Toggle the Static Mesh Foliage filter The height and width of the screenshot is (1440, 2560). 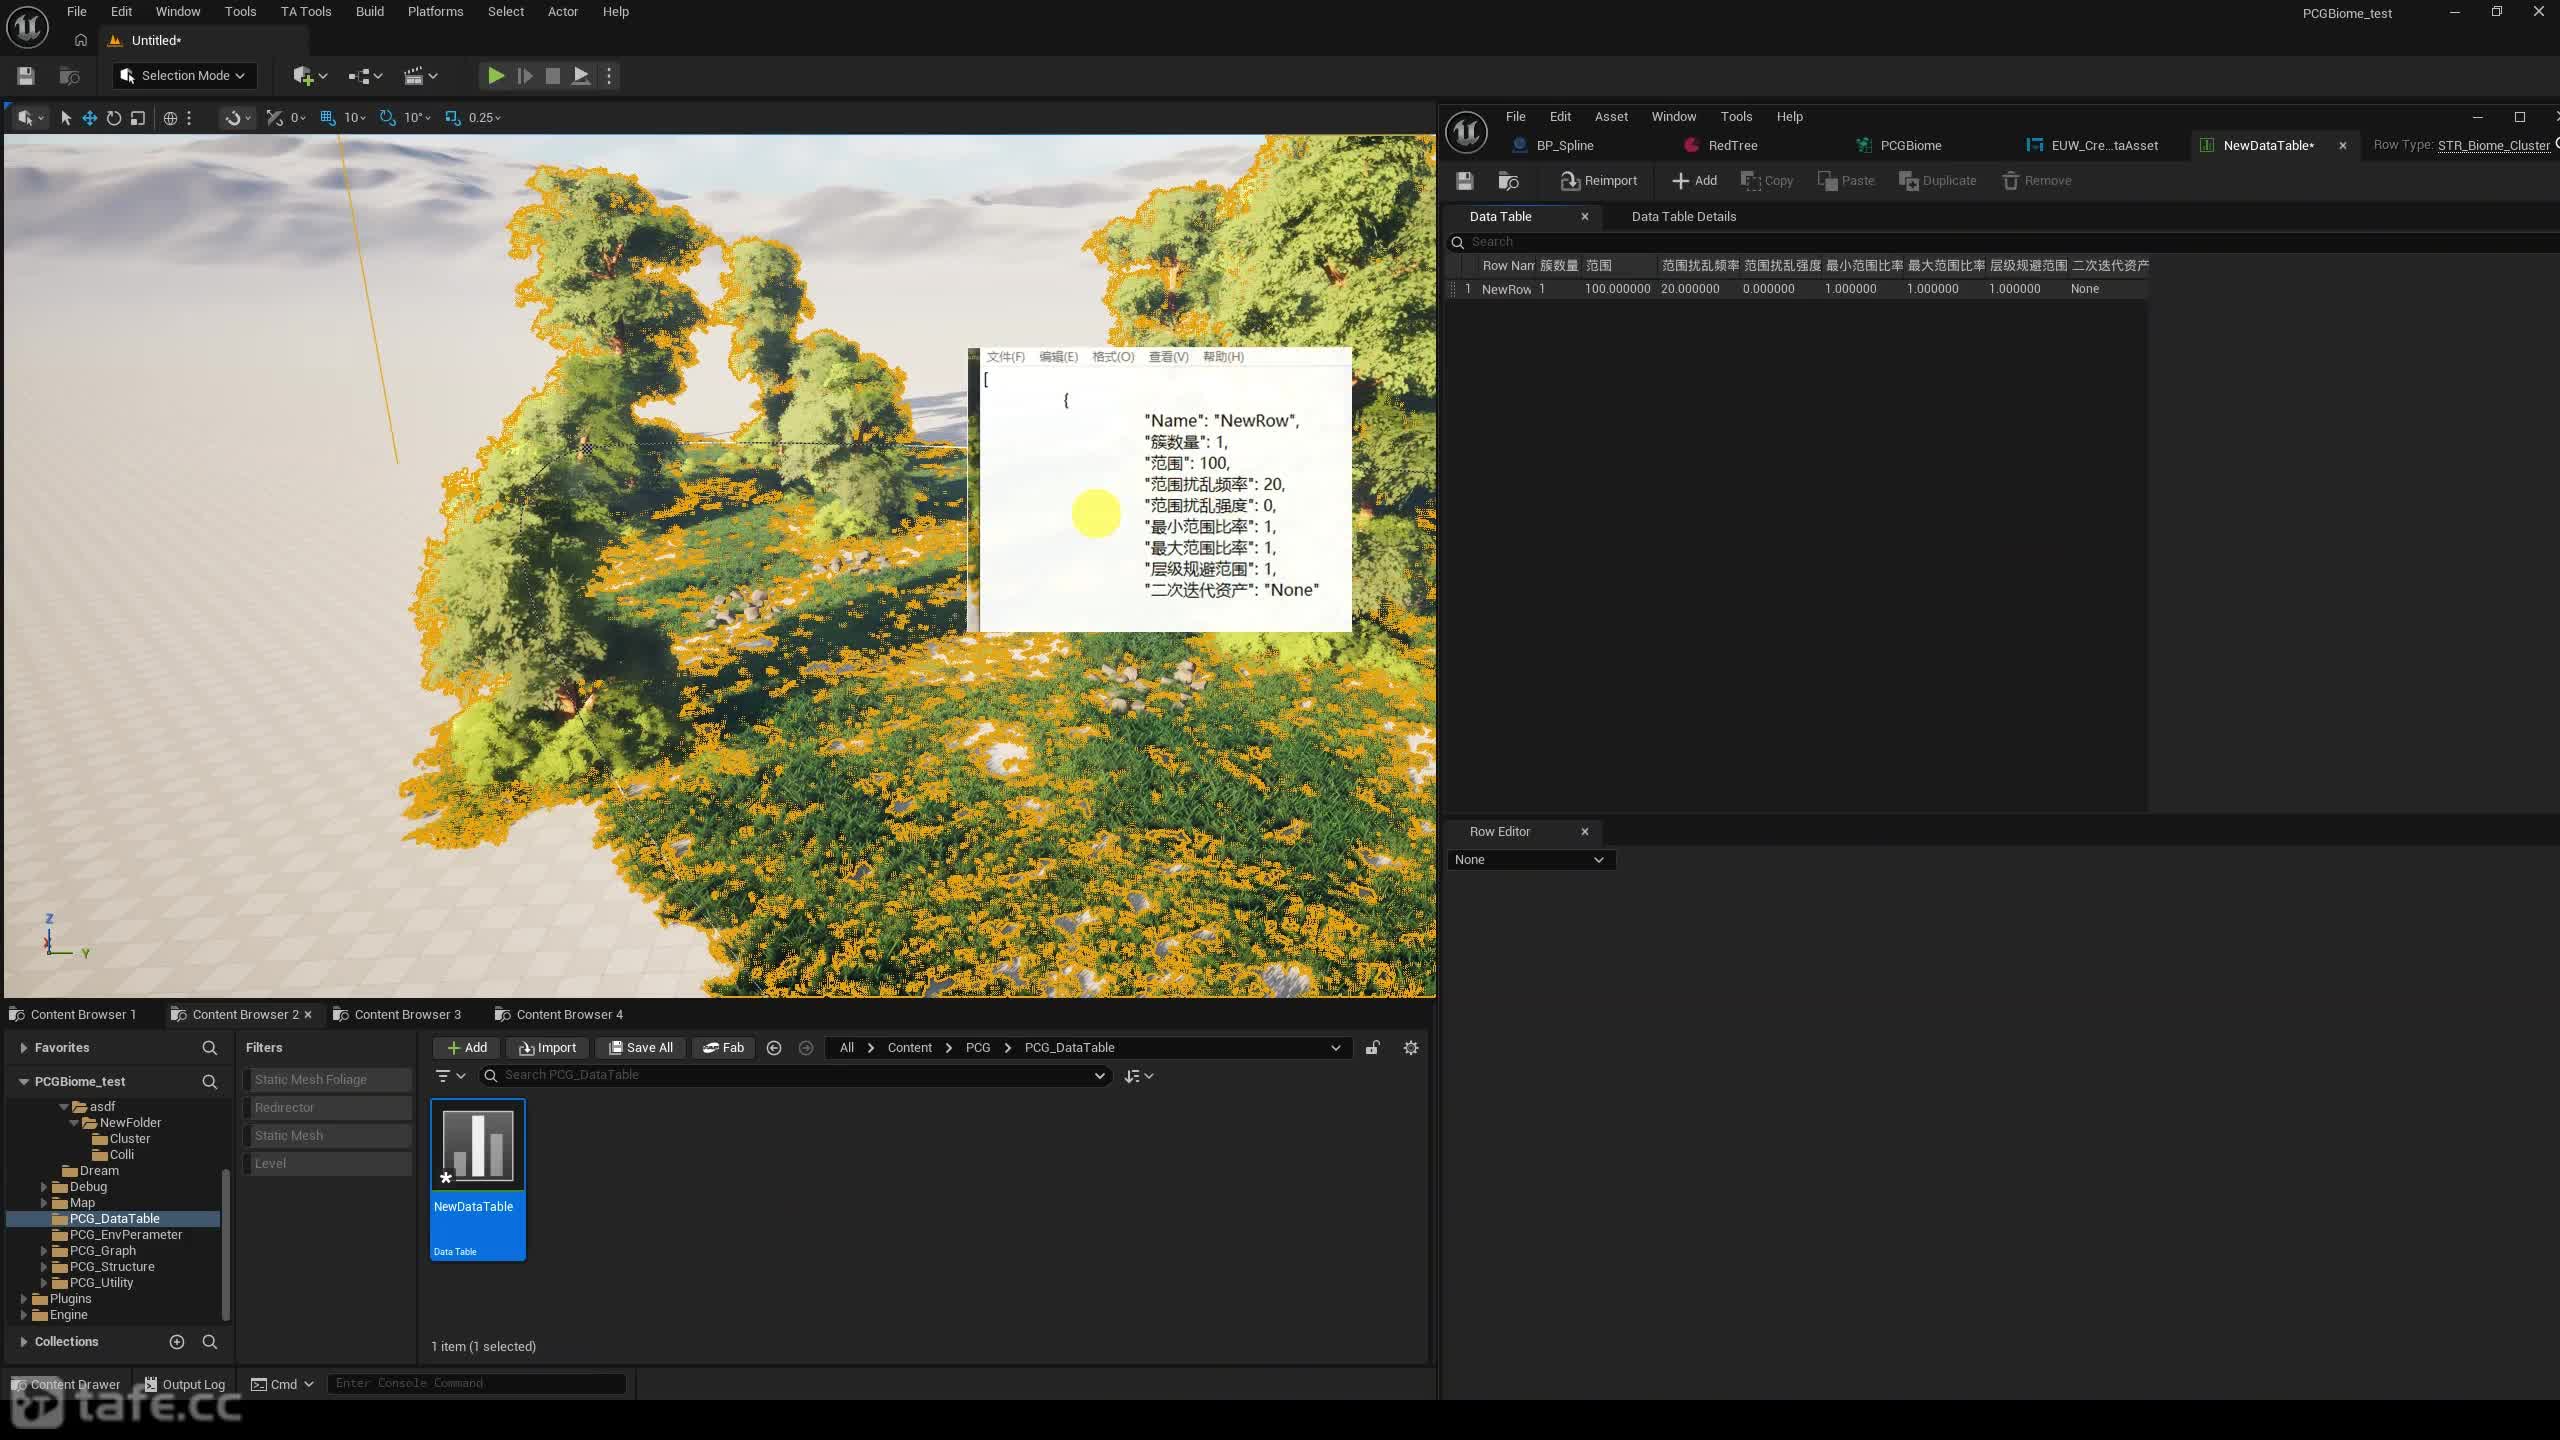coord(327,1080)
